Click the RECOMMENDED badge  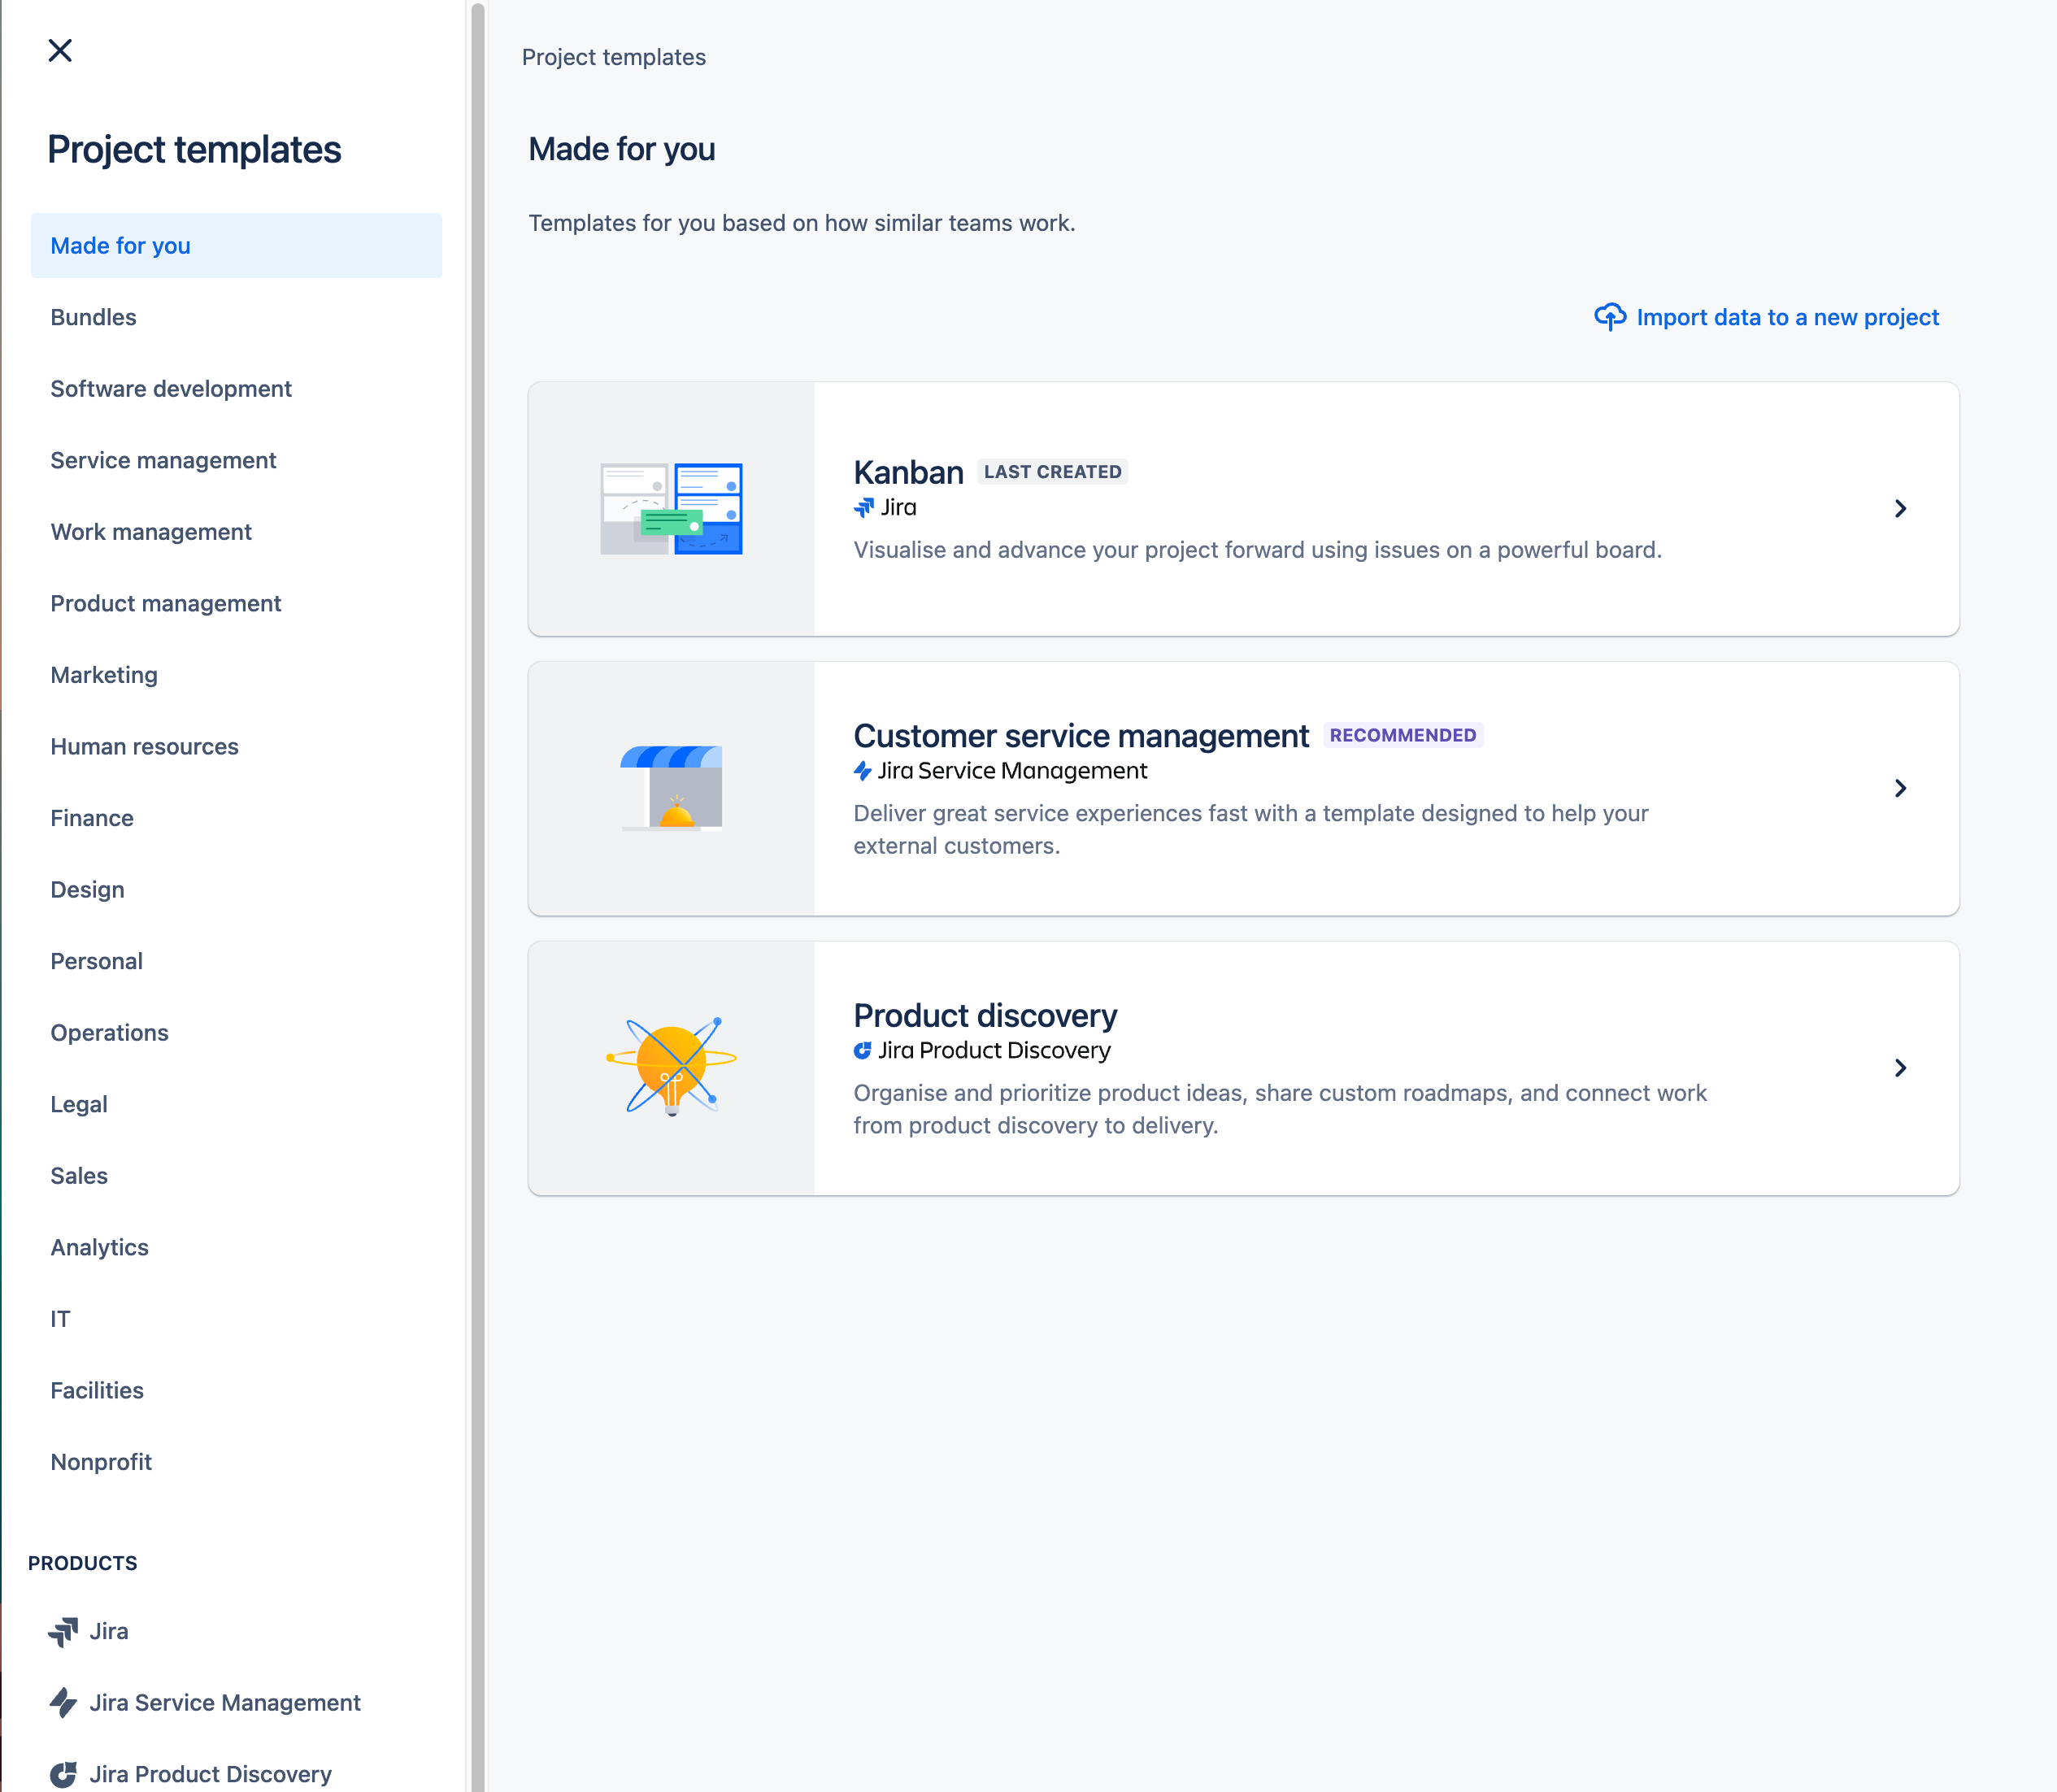[x=1403, y=735]
